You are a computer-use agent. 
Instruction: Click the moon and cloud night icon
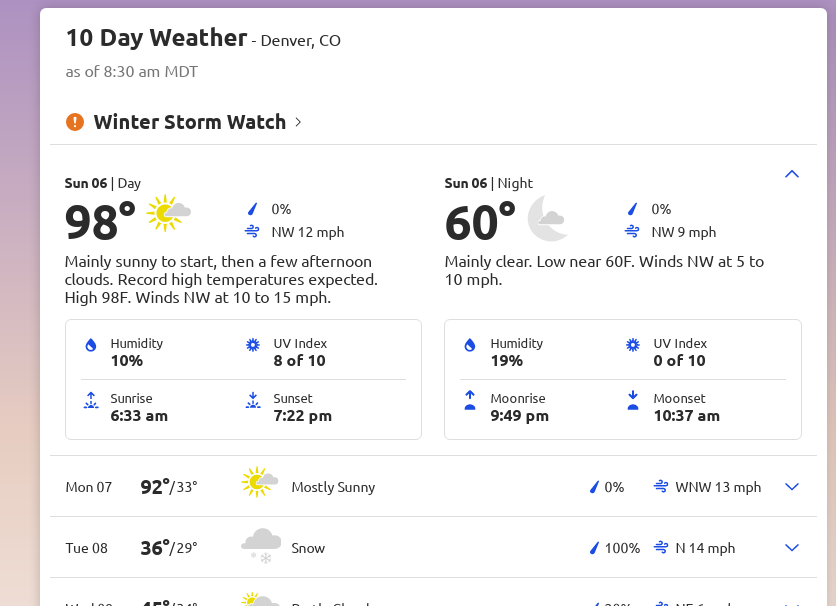[548, 218]
